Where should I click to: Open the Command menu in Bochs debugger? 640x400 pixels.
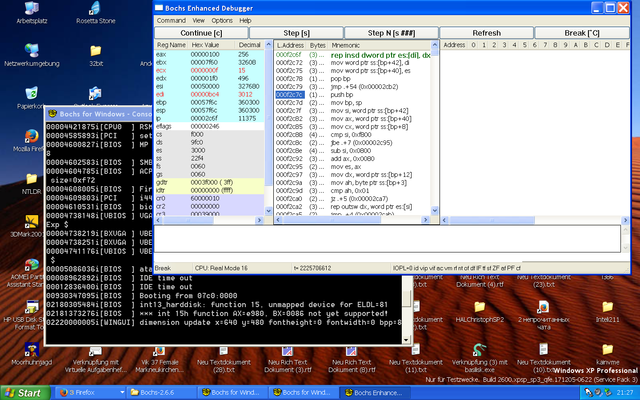coord(171,20)
